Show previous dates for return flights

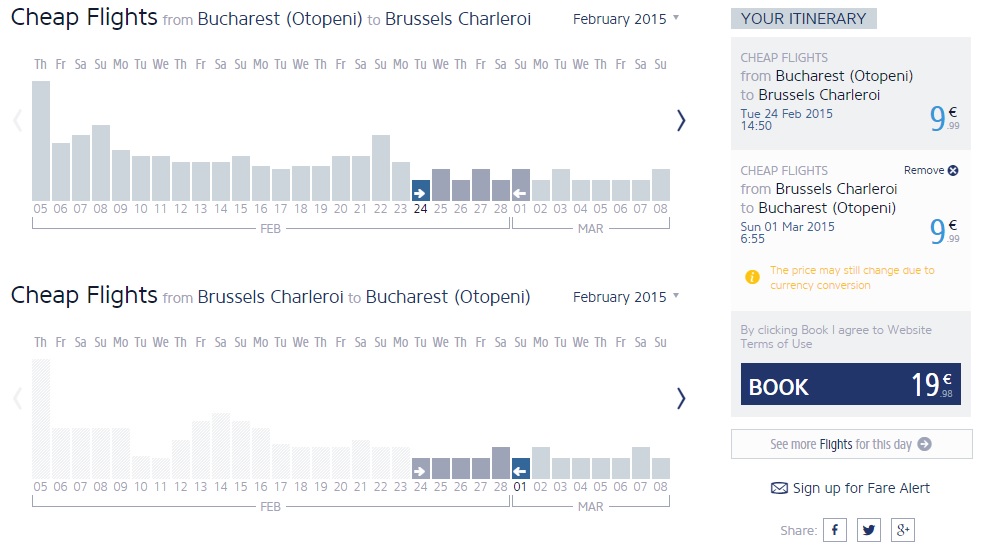(17, 398)
